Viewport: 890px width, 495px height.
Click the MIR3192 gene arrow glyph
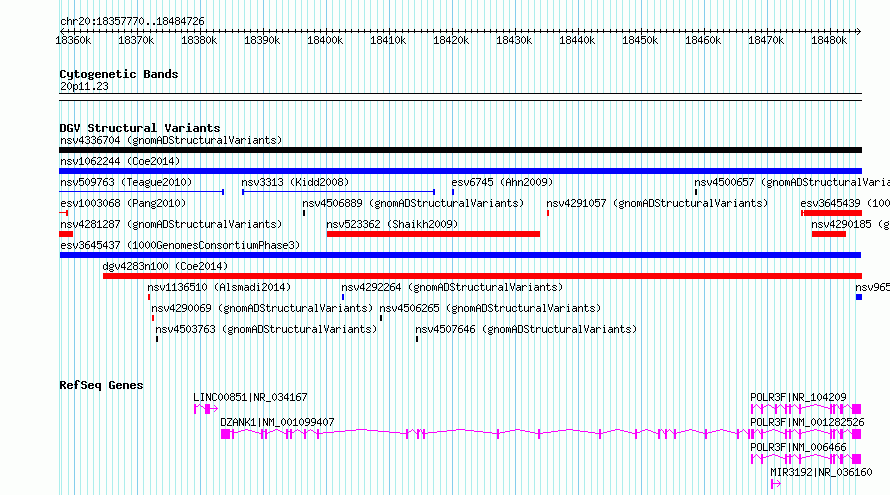tap(776, 484)
